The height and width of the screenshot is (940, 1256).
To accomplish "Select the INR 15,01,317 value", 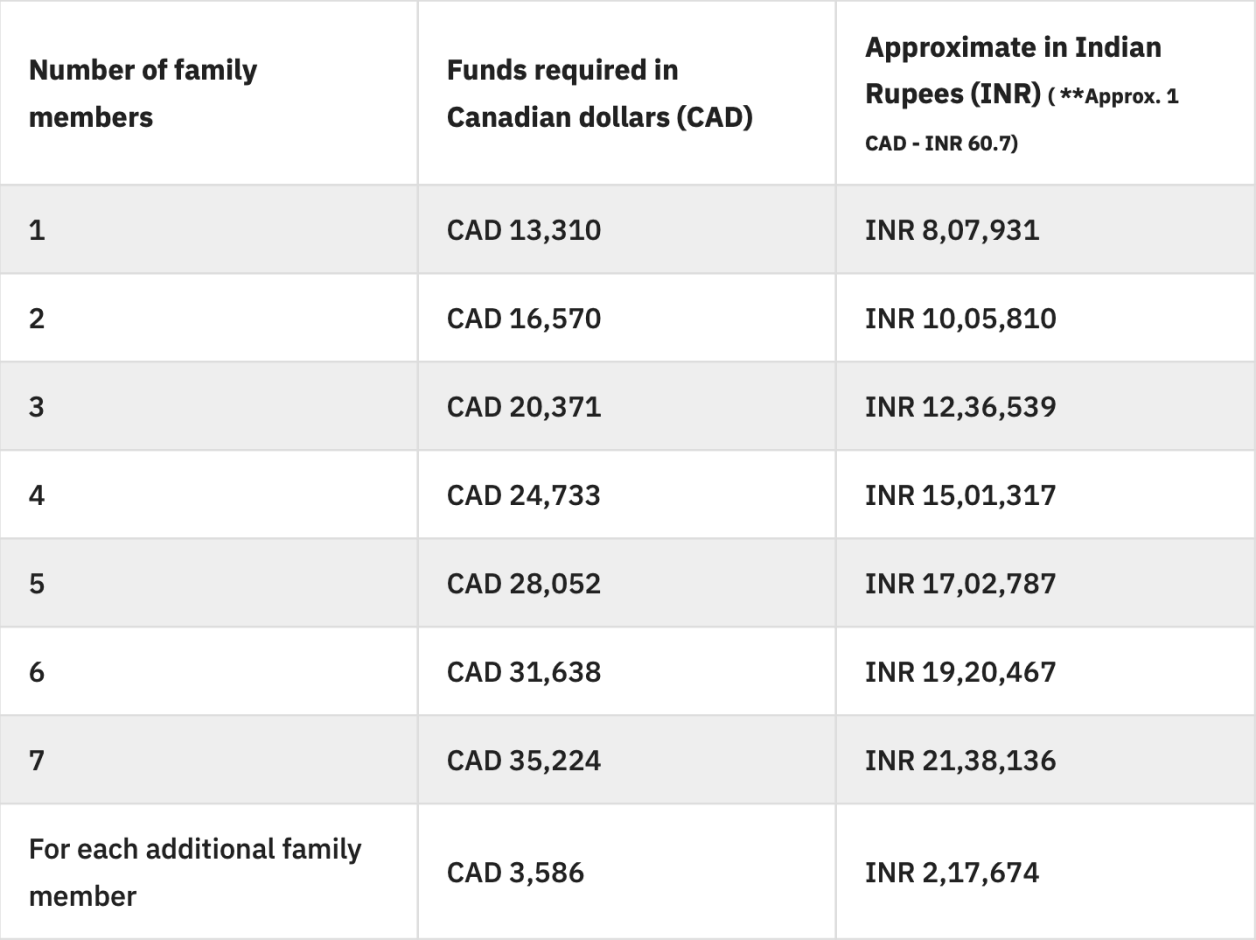I will [960, 495].
